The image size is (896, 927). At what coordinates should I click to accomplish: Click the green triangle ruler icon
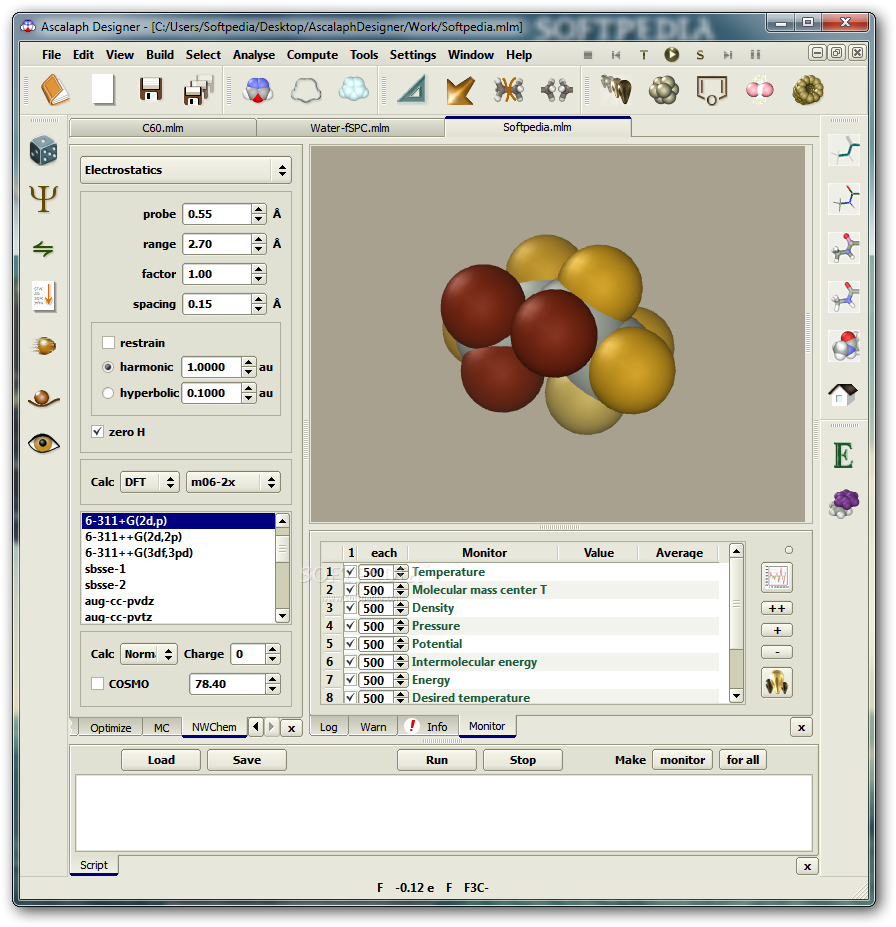pos(413,90)
